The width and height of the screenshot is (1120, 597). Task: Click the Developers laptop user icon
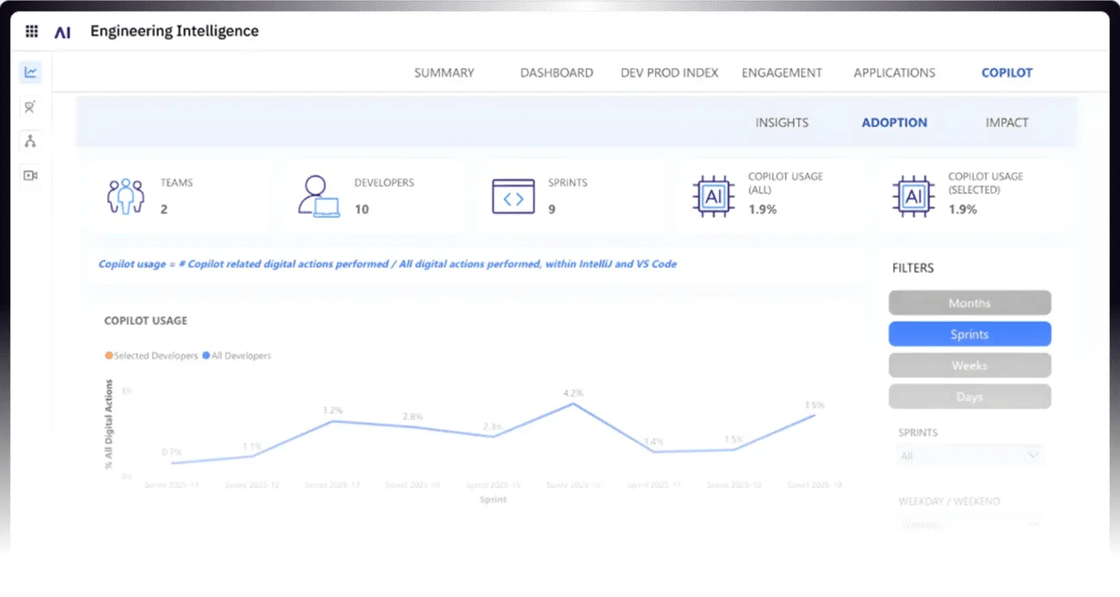[319, 196]
